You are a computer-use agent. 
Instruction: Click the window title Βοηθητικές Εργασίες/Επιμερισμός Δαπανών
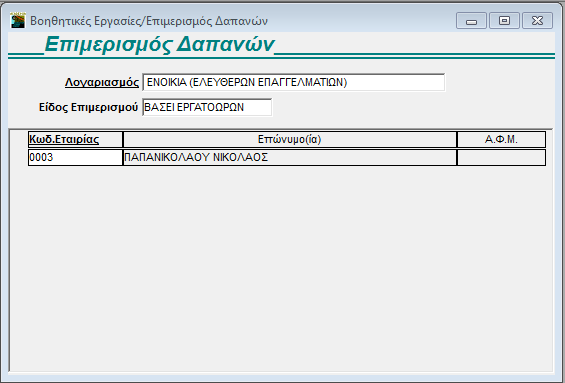[x=149, y=21]
